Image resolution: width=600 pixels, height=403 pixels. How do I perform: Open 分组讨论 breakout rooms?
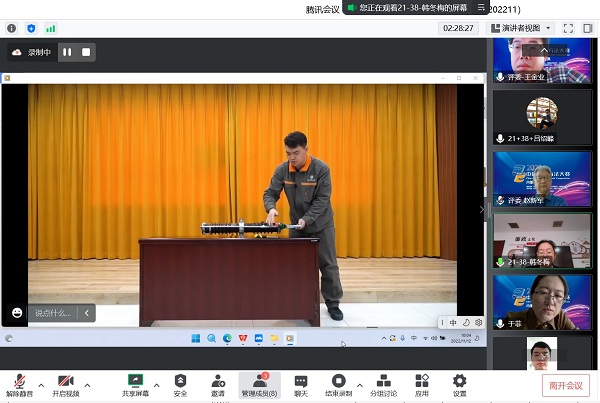(x=381, y=381)
